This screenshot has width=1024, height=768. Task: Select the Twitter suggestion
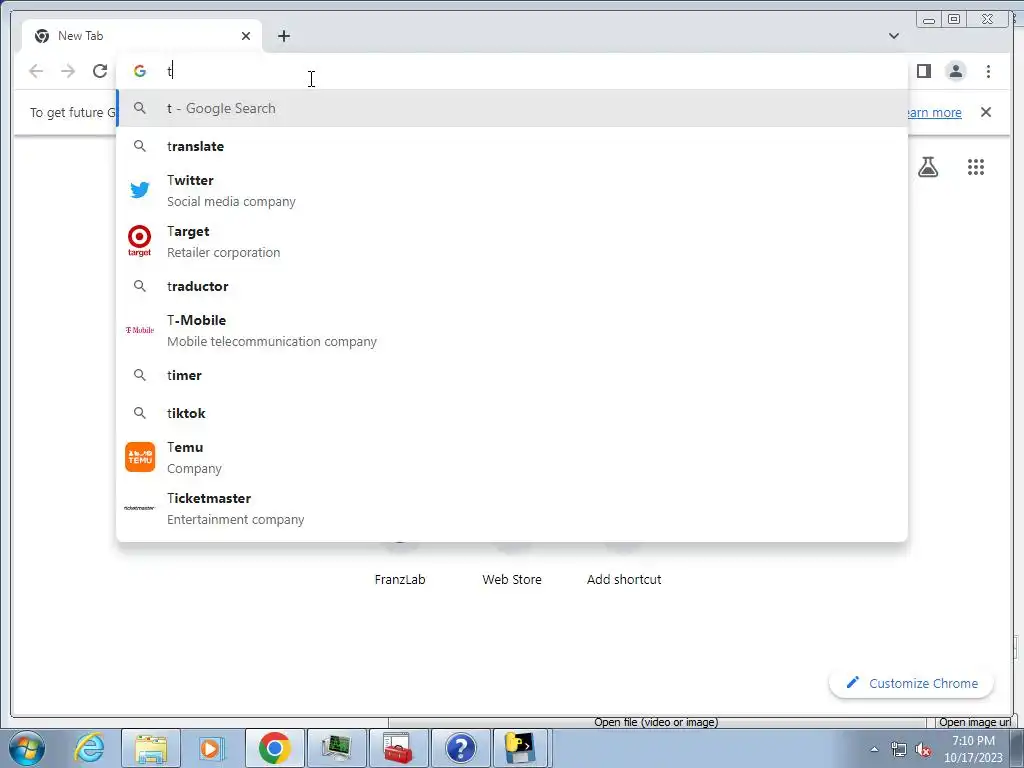[x=512, y=191]
